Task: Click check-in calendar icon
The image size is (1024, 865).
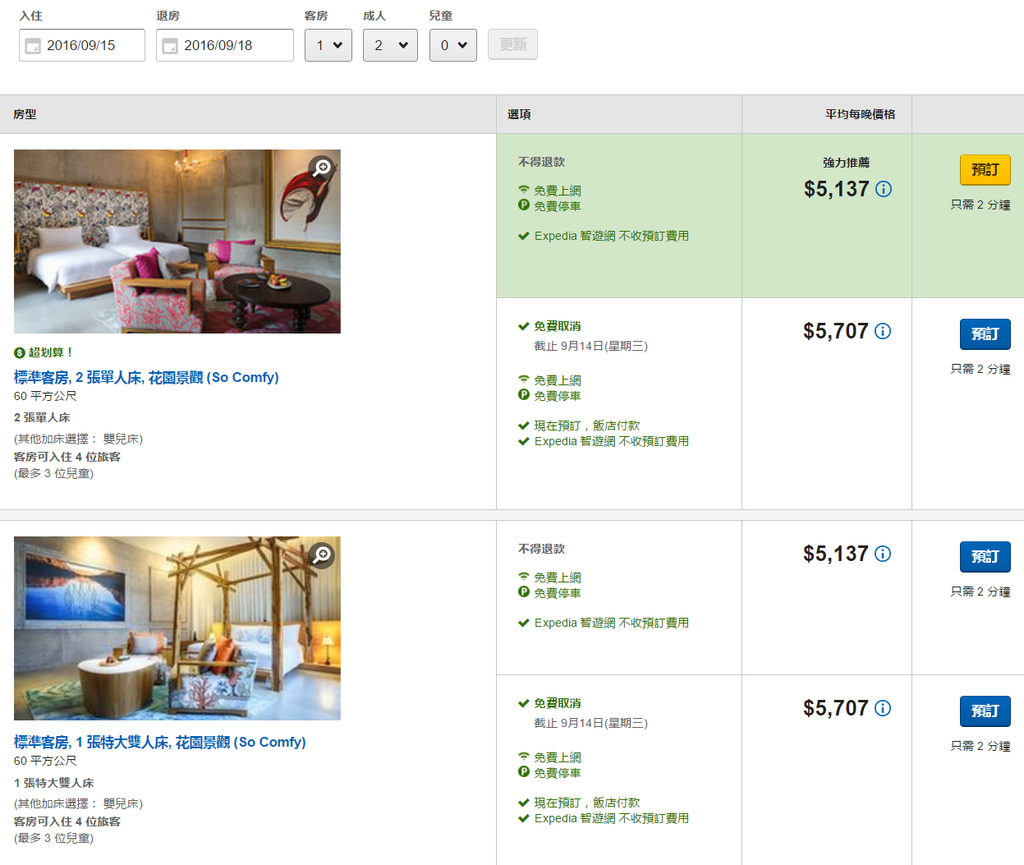Action: point(33,46)
